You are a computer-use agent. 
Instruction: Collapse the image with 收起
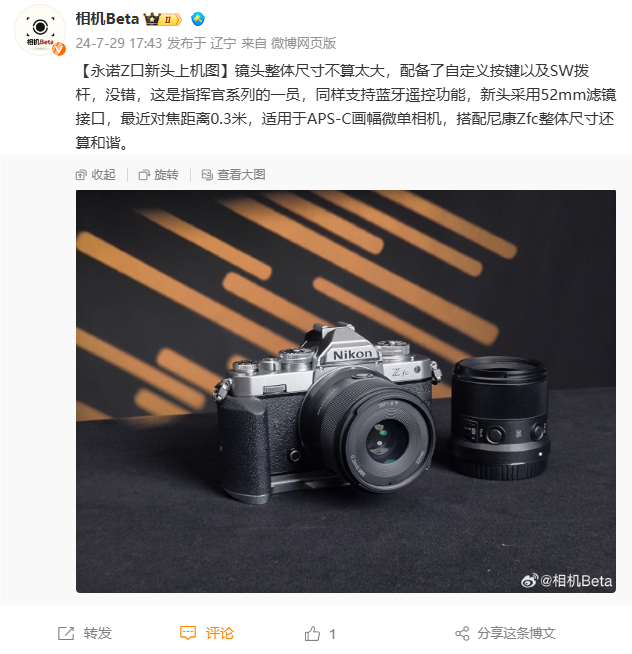[96, 175]
